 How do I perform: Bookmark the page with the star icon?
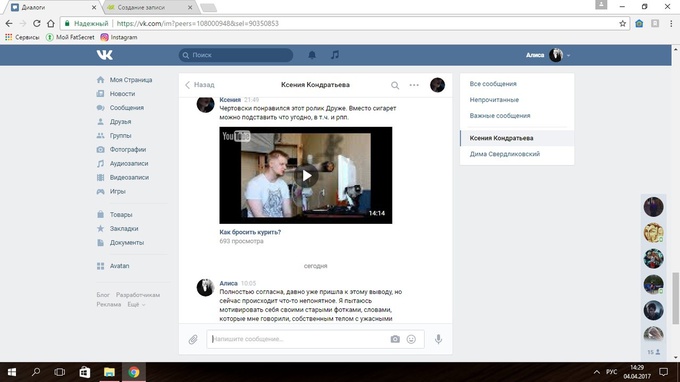[622, 23]
